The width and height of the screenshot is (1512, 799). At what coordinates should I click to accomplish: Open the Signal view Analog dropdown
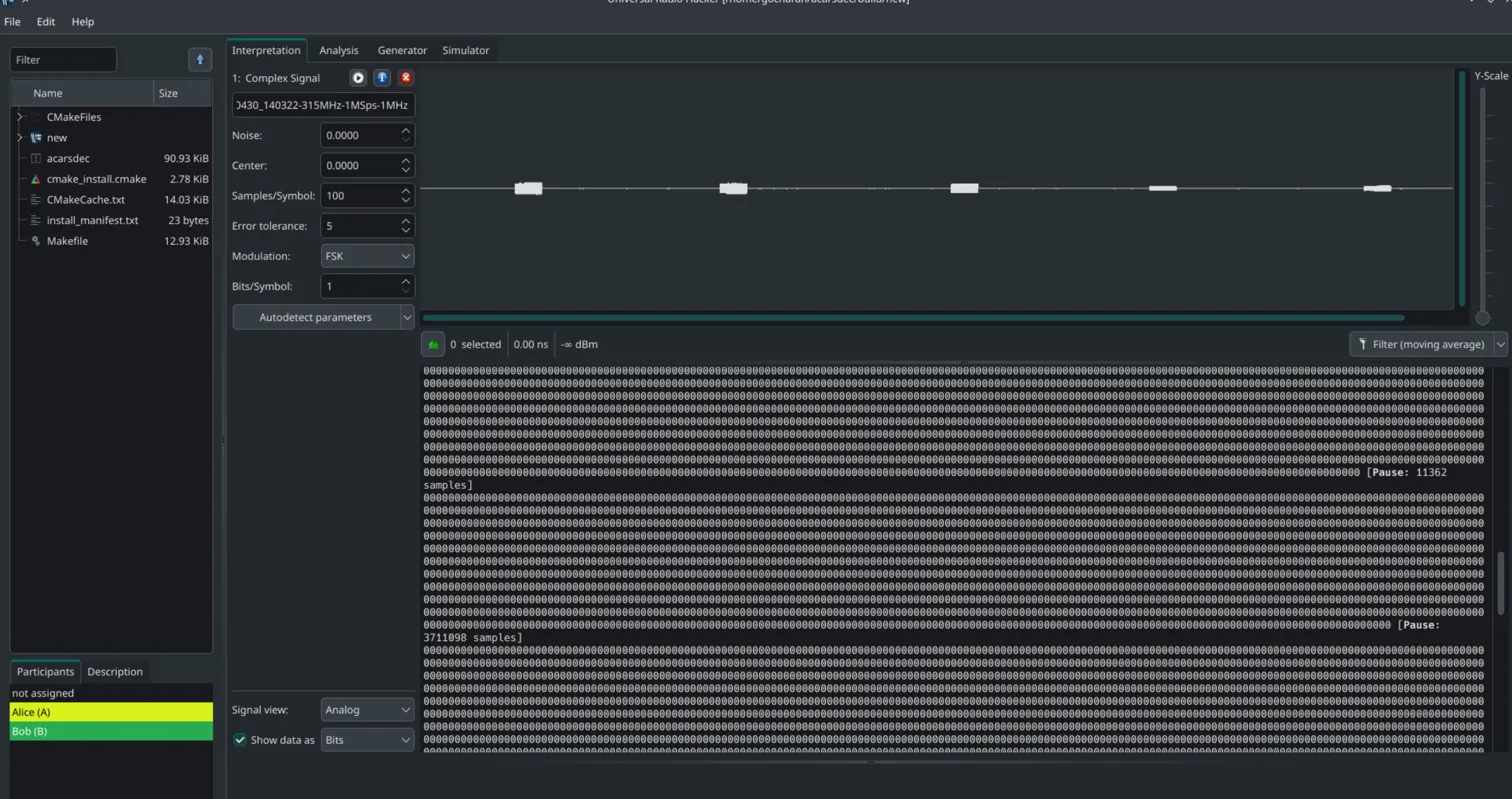367,710
